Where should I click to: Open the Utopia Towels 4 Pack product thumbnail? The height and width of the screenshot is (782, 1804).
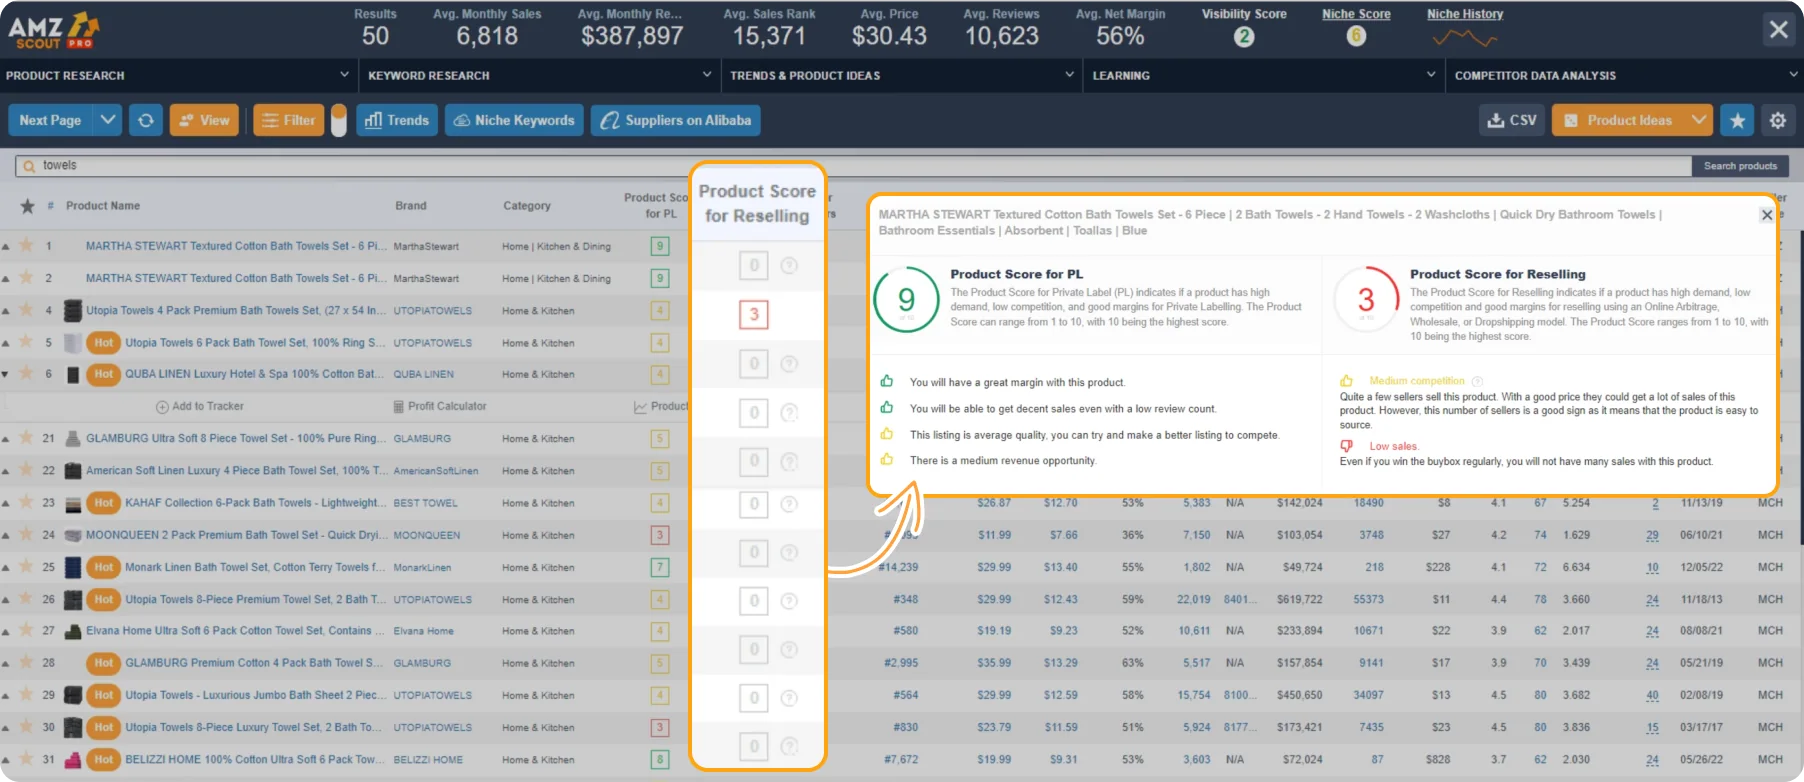coord(73,310)
